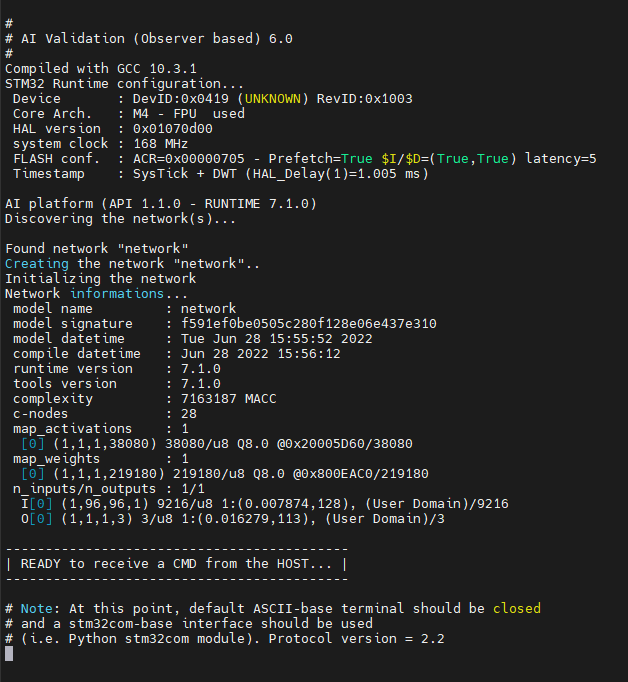Click the cyan Creating word

[37, 264]
